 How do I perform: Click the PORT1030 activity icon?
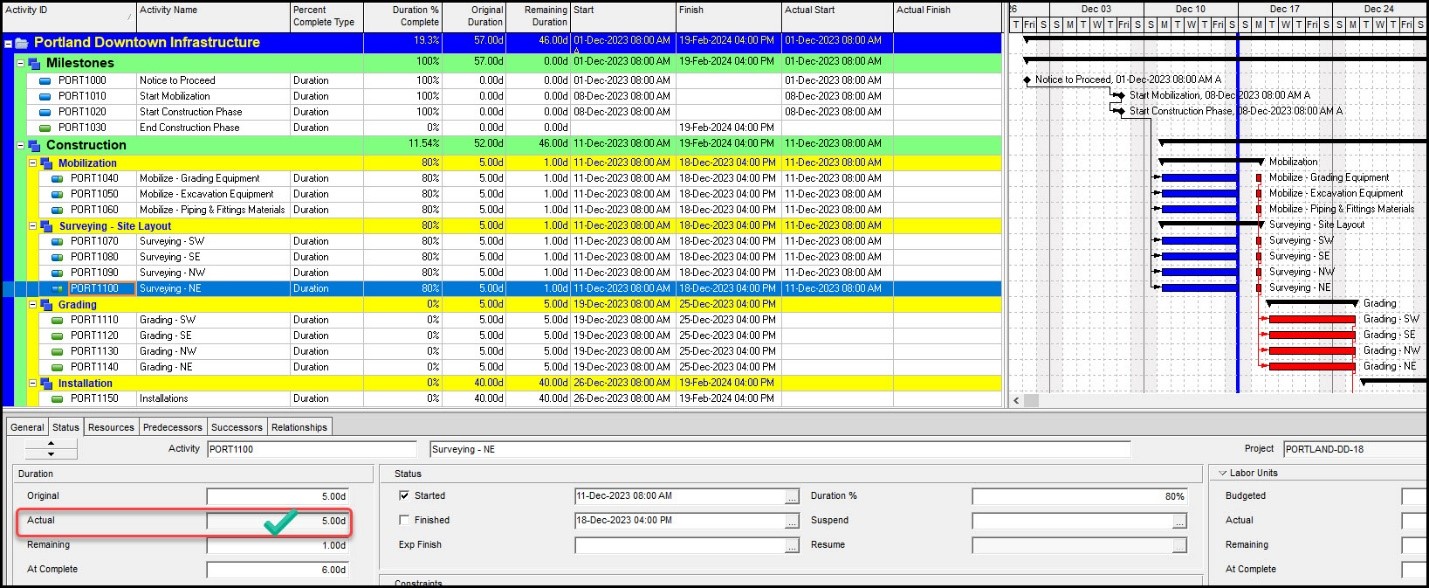(45, 128)
